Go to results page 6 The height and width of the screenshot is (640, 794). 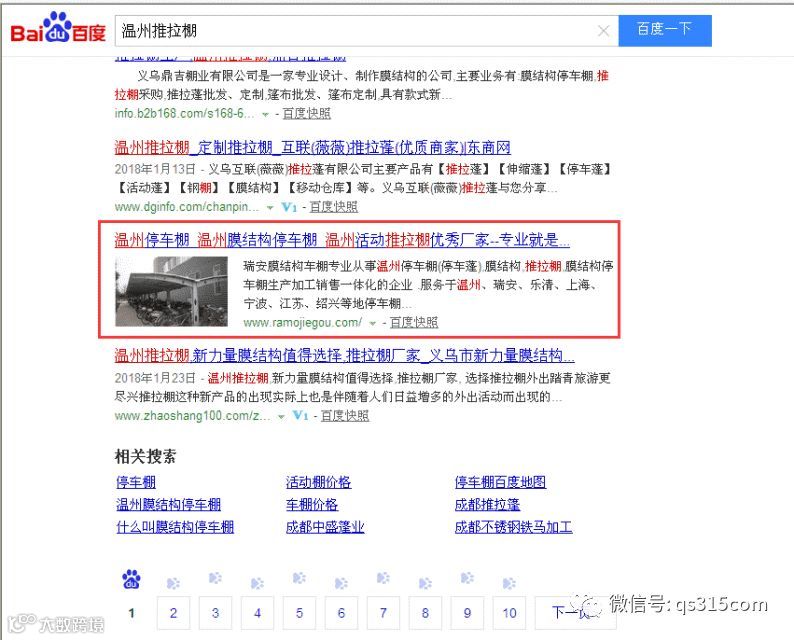click(341, 613)
